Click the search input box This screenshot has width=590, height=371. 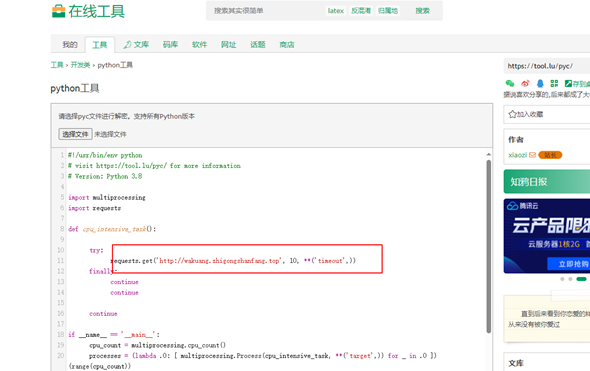(265, 11)
